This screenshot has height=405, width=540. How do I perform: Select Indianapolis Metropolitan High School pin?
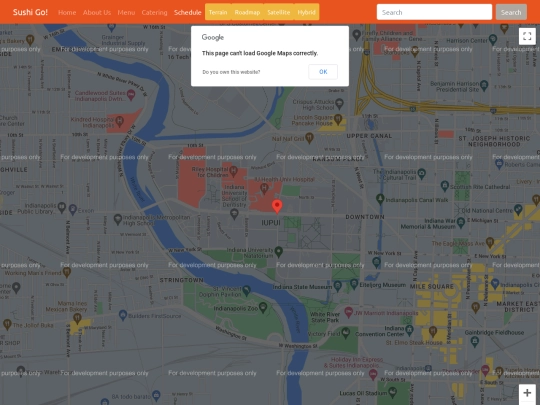click(118, 219)
